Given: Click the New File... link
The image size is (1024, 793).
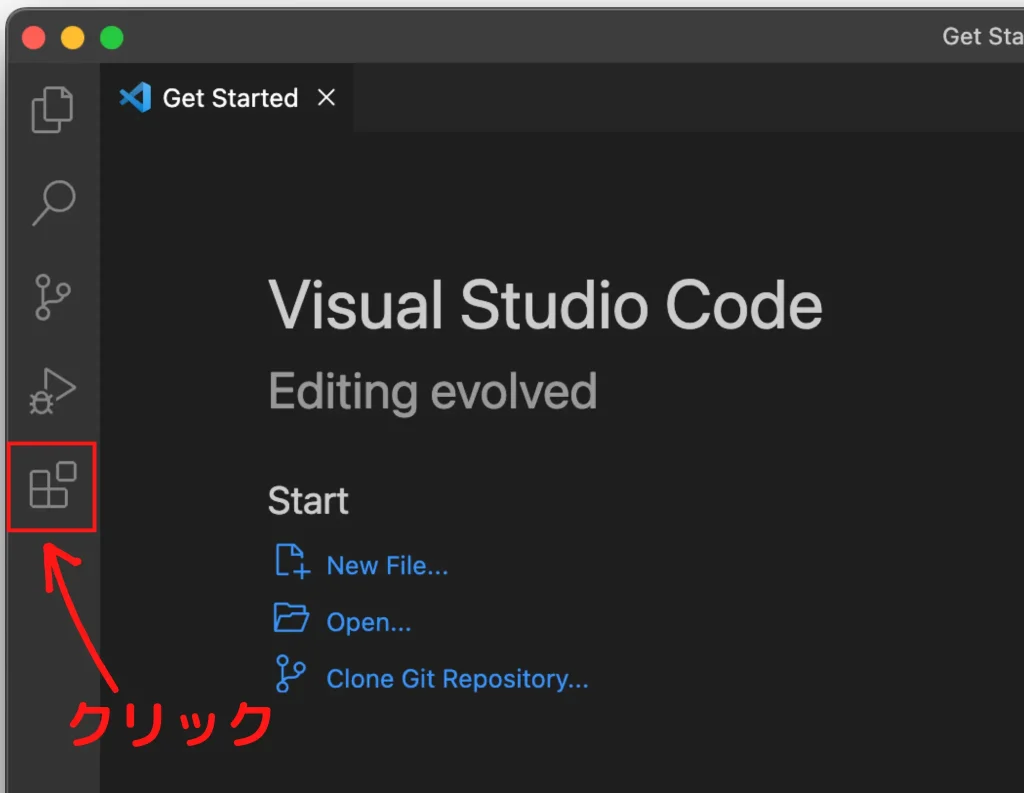Looking at the screenshot, I should coord(387,566).
